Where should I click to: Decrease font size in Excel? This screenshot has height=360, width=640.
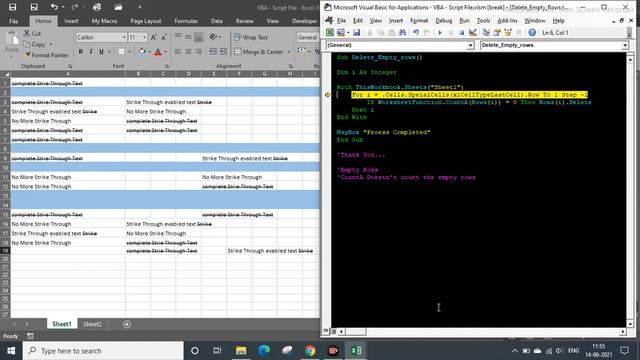coord(164,37)
